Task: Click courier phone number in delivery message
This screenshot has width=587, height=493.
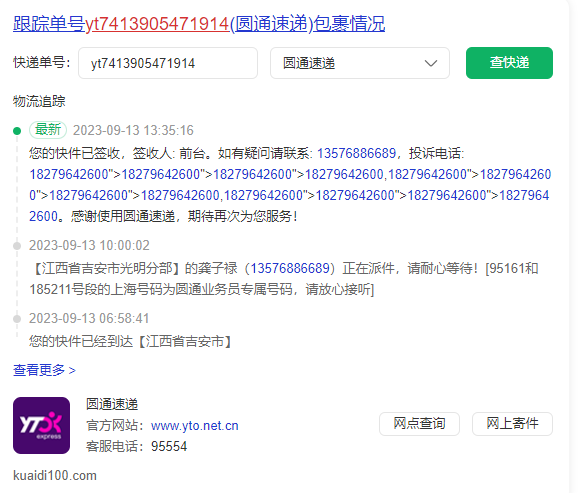Action: click(290, 268)
